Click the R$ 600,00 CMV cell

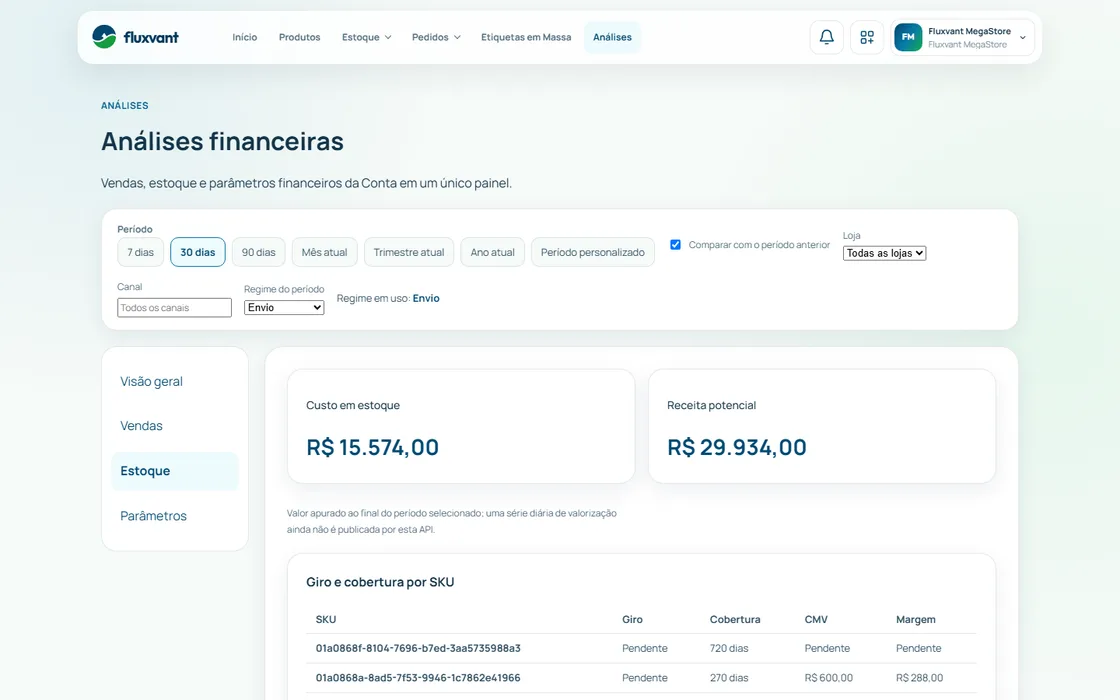click(829, 678)
